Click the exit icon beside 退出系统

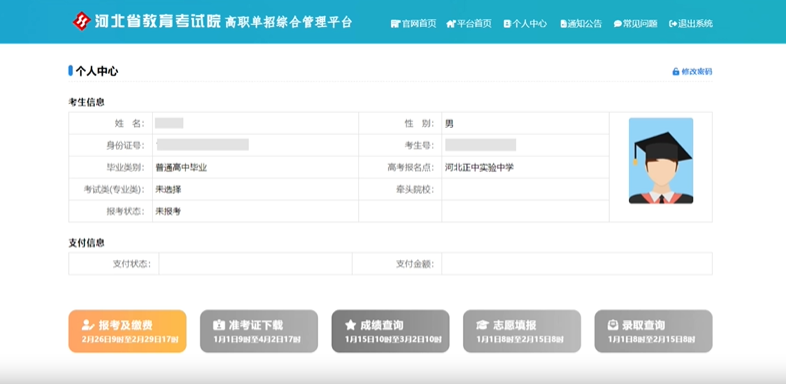pyautogui.click(x=673, y=24)
